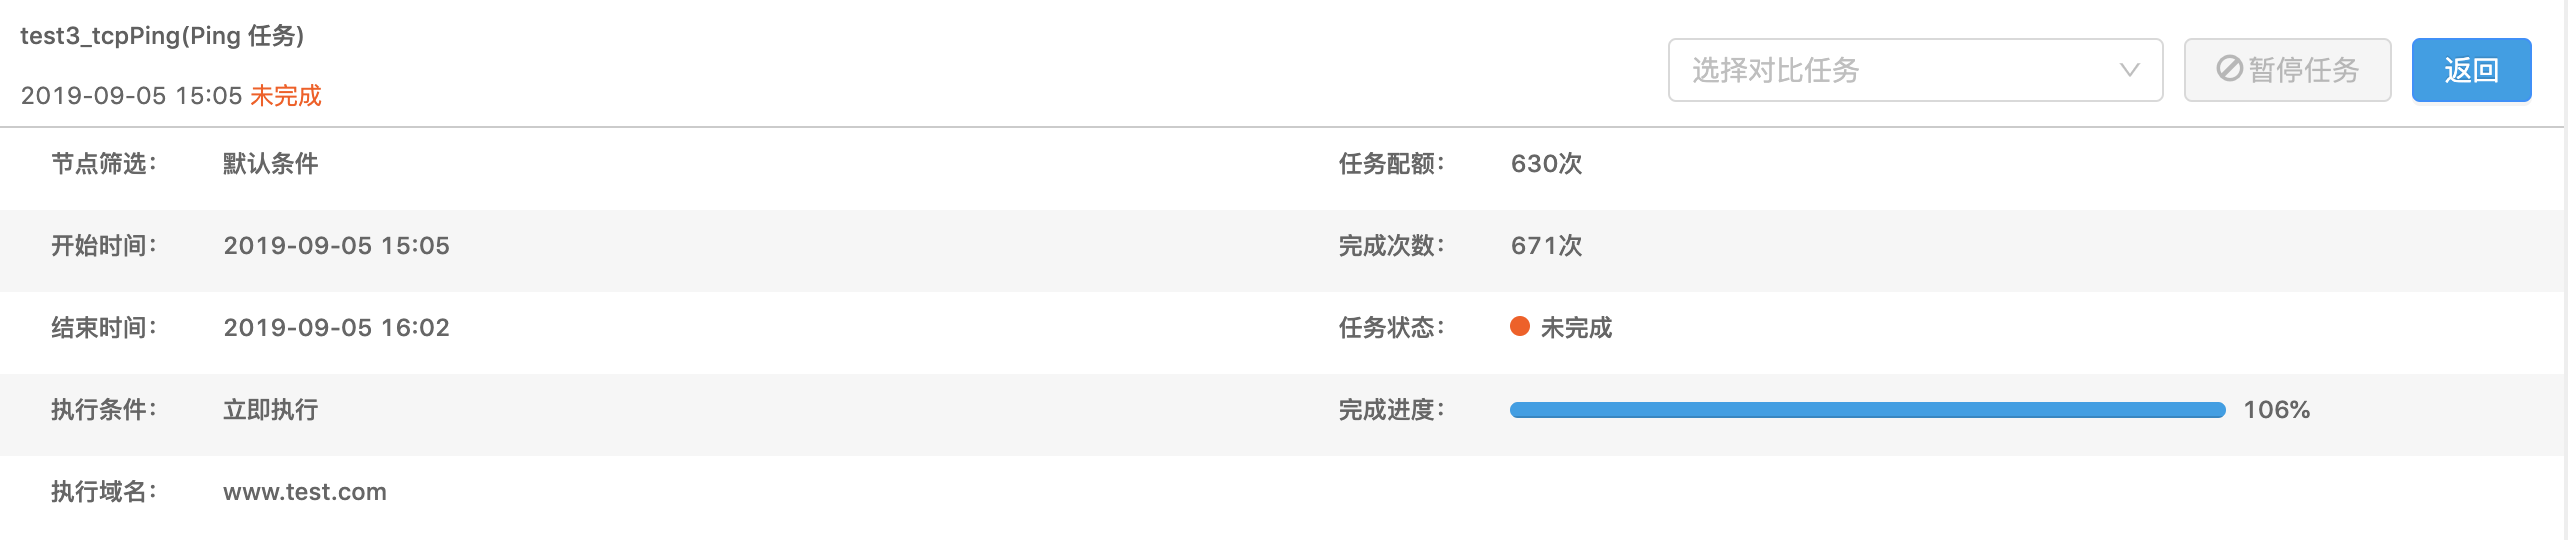The width and height of the screenshot is (2568, 540).
Task: Click the 暂停任务 button
Action: [x=2287, y=70]
